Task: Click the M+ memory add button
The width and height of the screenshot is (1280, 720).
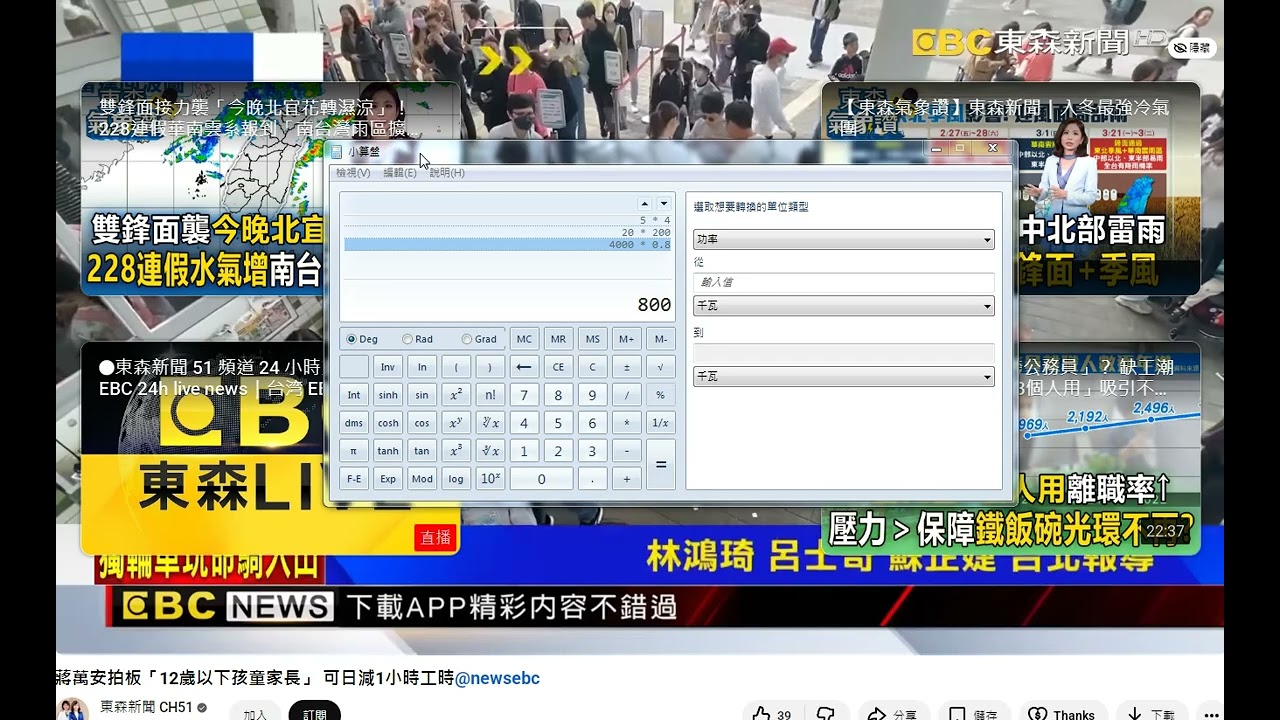Action: 627,339
